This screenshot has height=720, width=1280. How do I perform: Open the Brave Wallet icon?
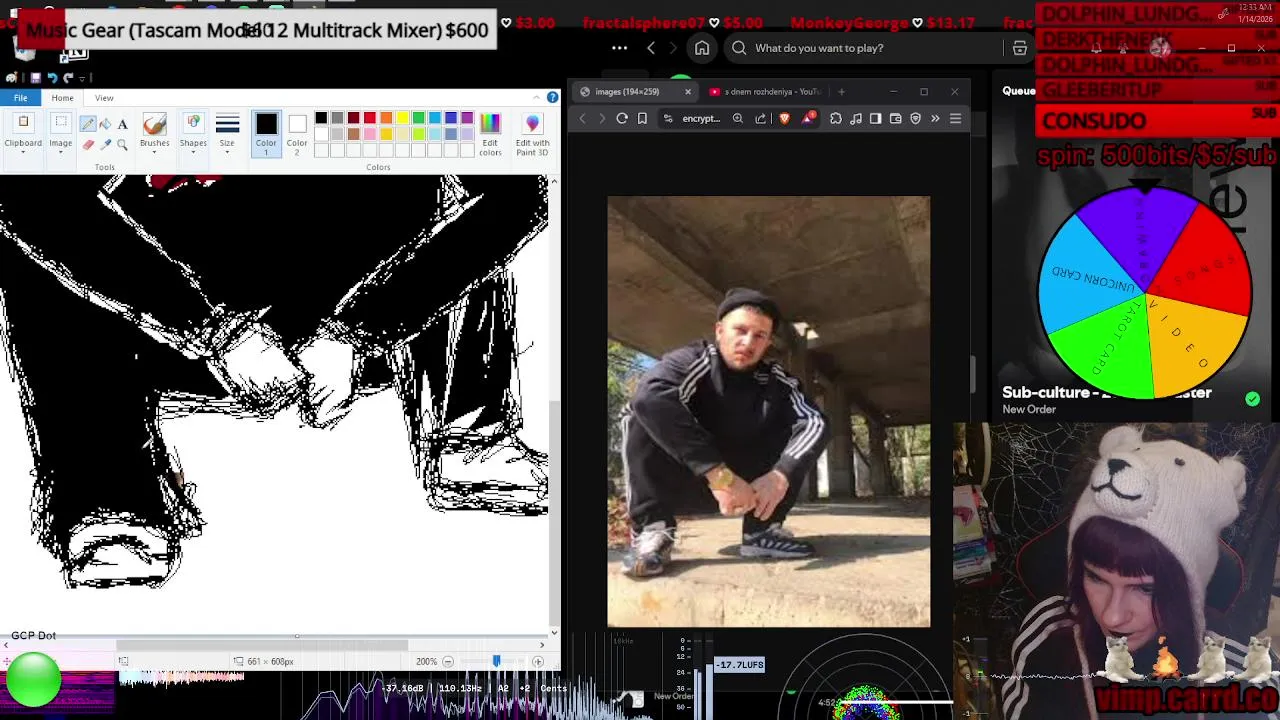[895, 118]
